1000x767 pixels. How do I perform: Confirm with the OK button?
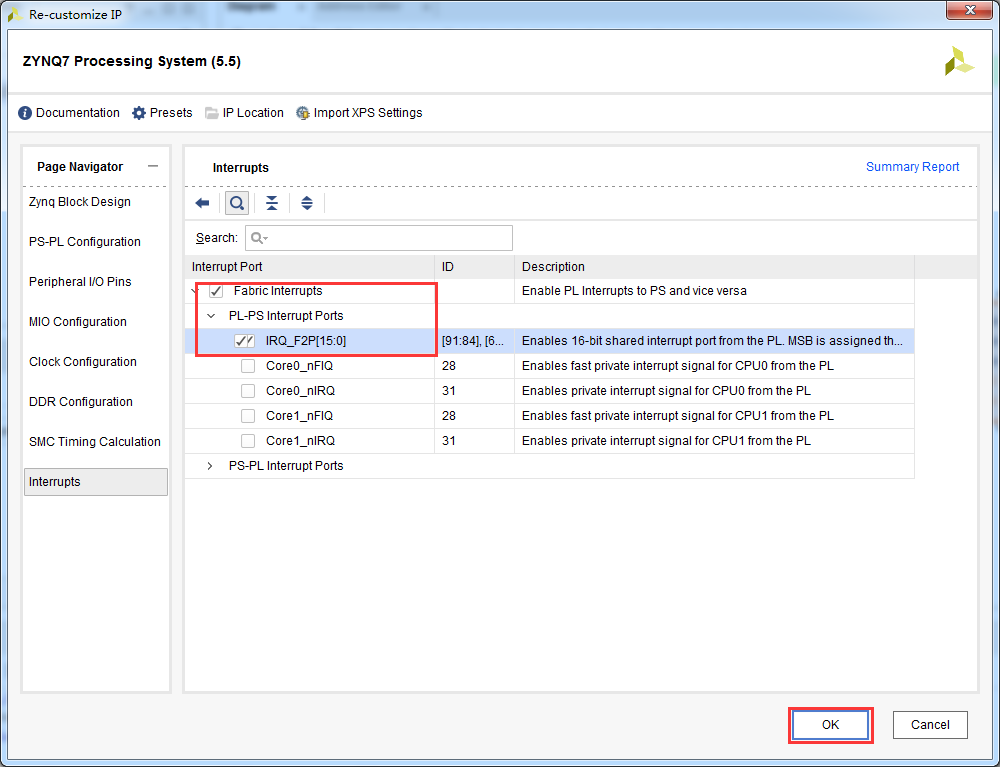(830, 725)
